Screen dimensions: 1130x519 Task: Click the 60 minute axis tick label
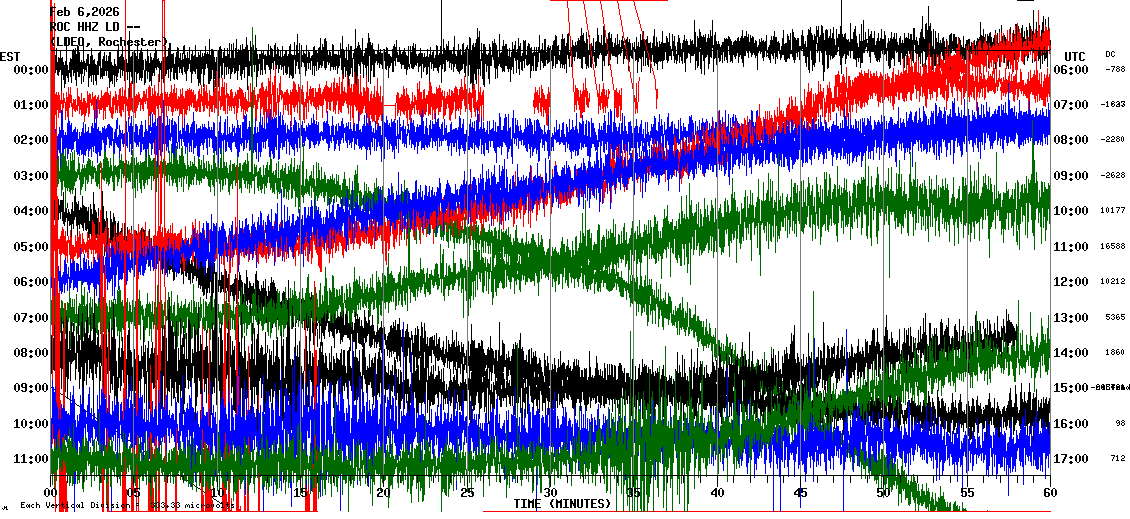[x=1050, y=492]
